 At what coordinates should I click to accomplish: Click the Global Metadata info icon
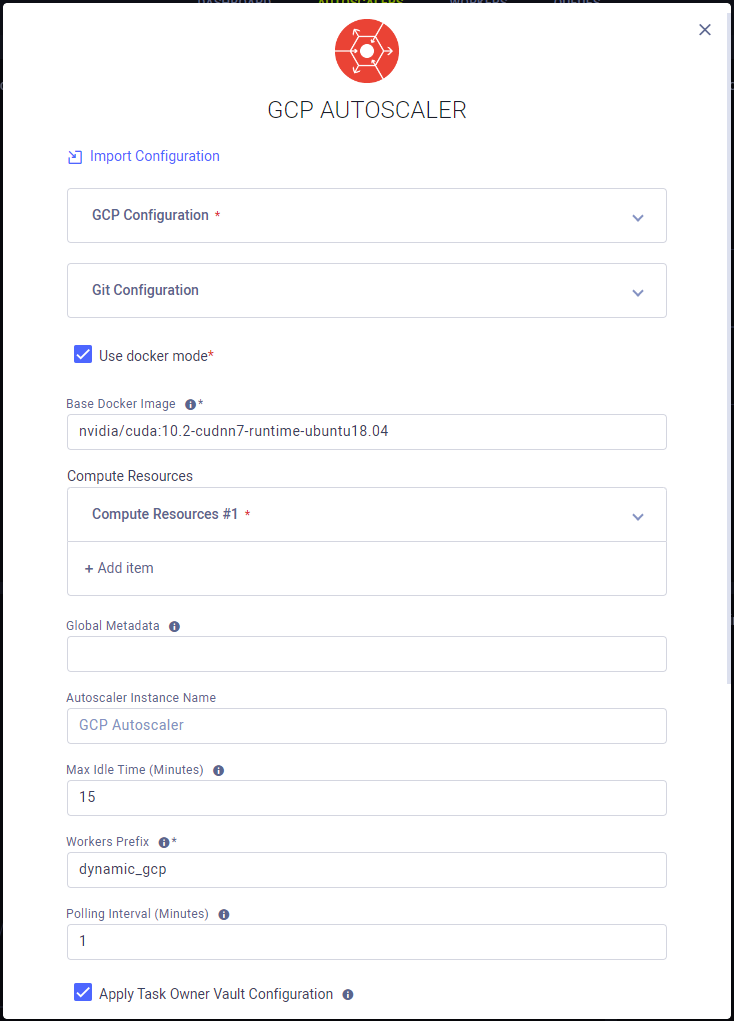point(174,626)
